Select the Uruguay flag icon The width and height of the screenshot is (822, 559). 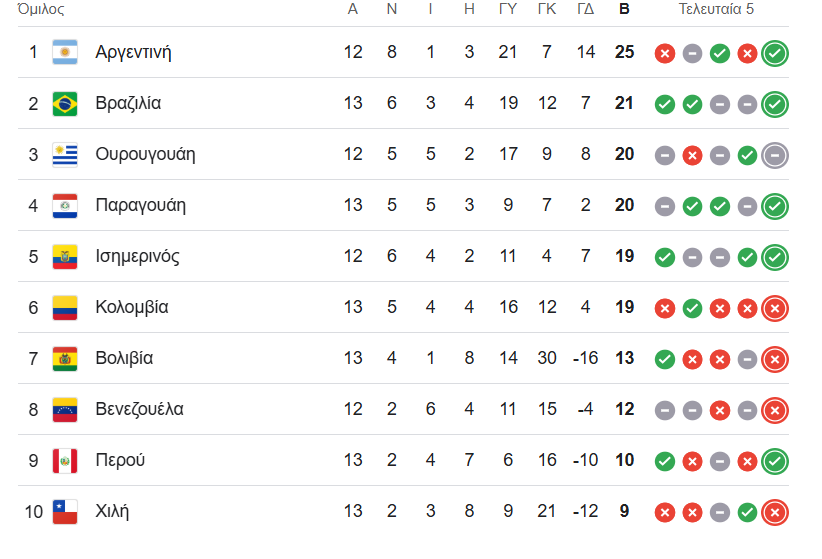[65, 155]
